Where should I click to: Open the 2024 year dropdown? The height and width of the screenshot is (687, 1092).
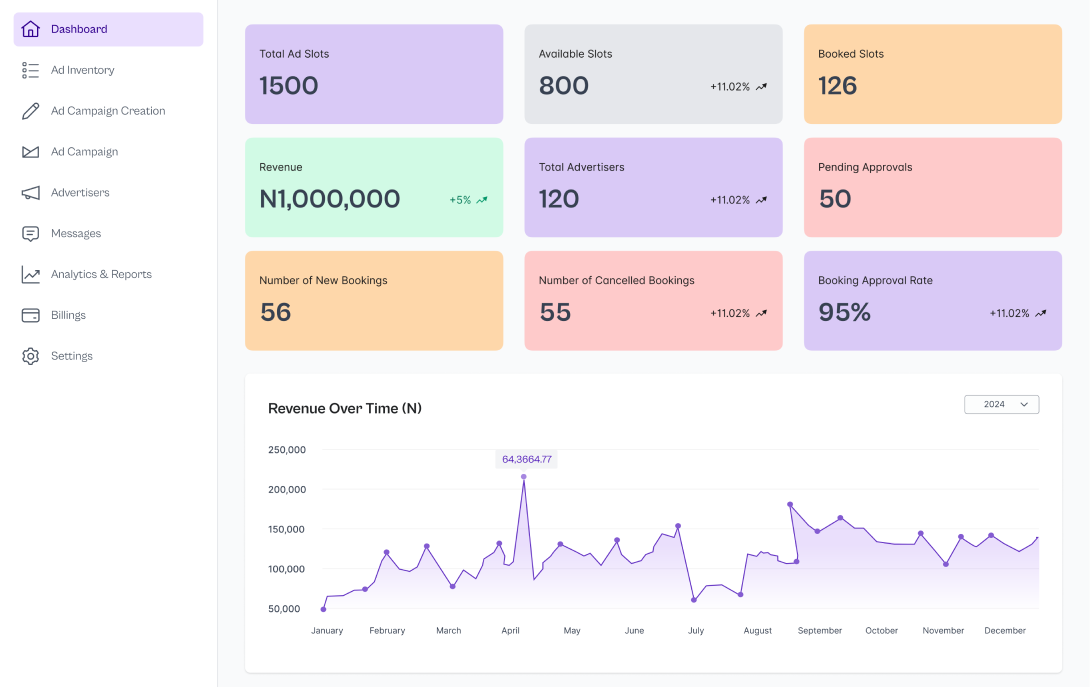tap(1001, 404)
